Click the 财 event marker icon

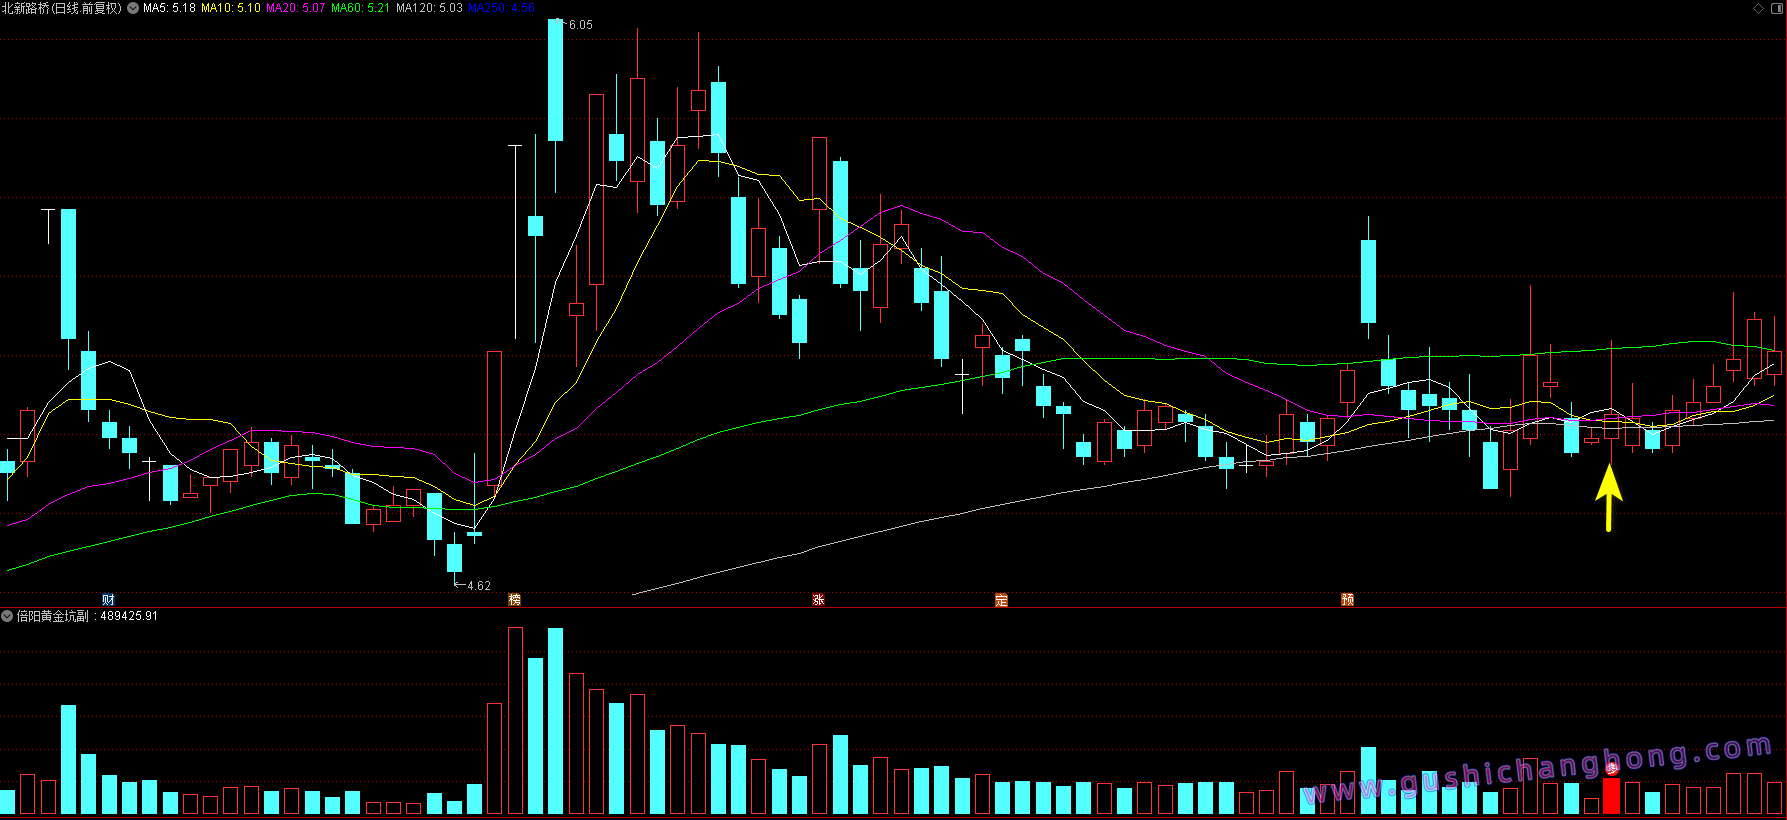click(108, 600)
